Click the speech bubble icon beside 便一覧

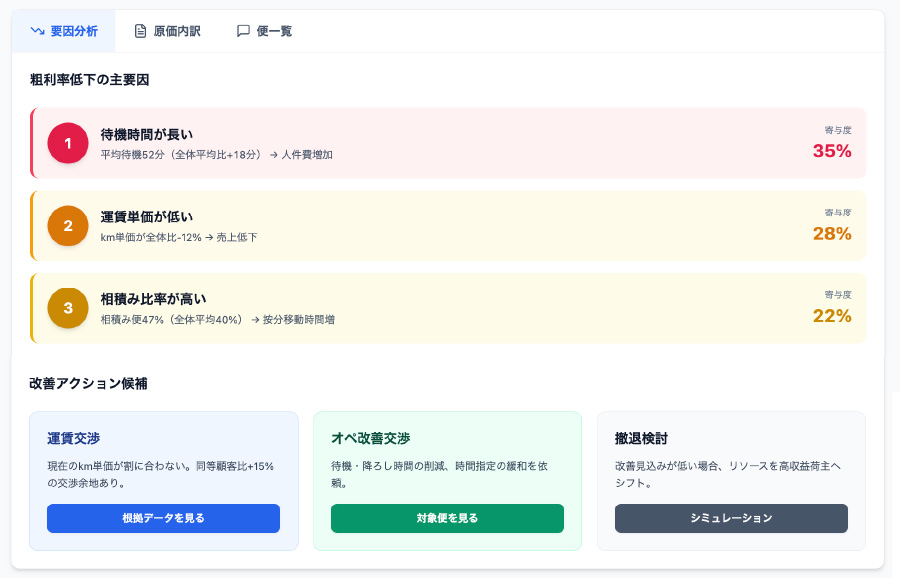tap(243, 31)
